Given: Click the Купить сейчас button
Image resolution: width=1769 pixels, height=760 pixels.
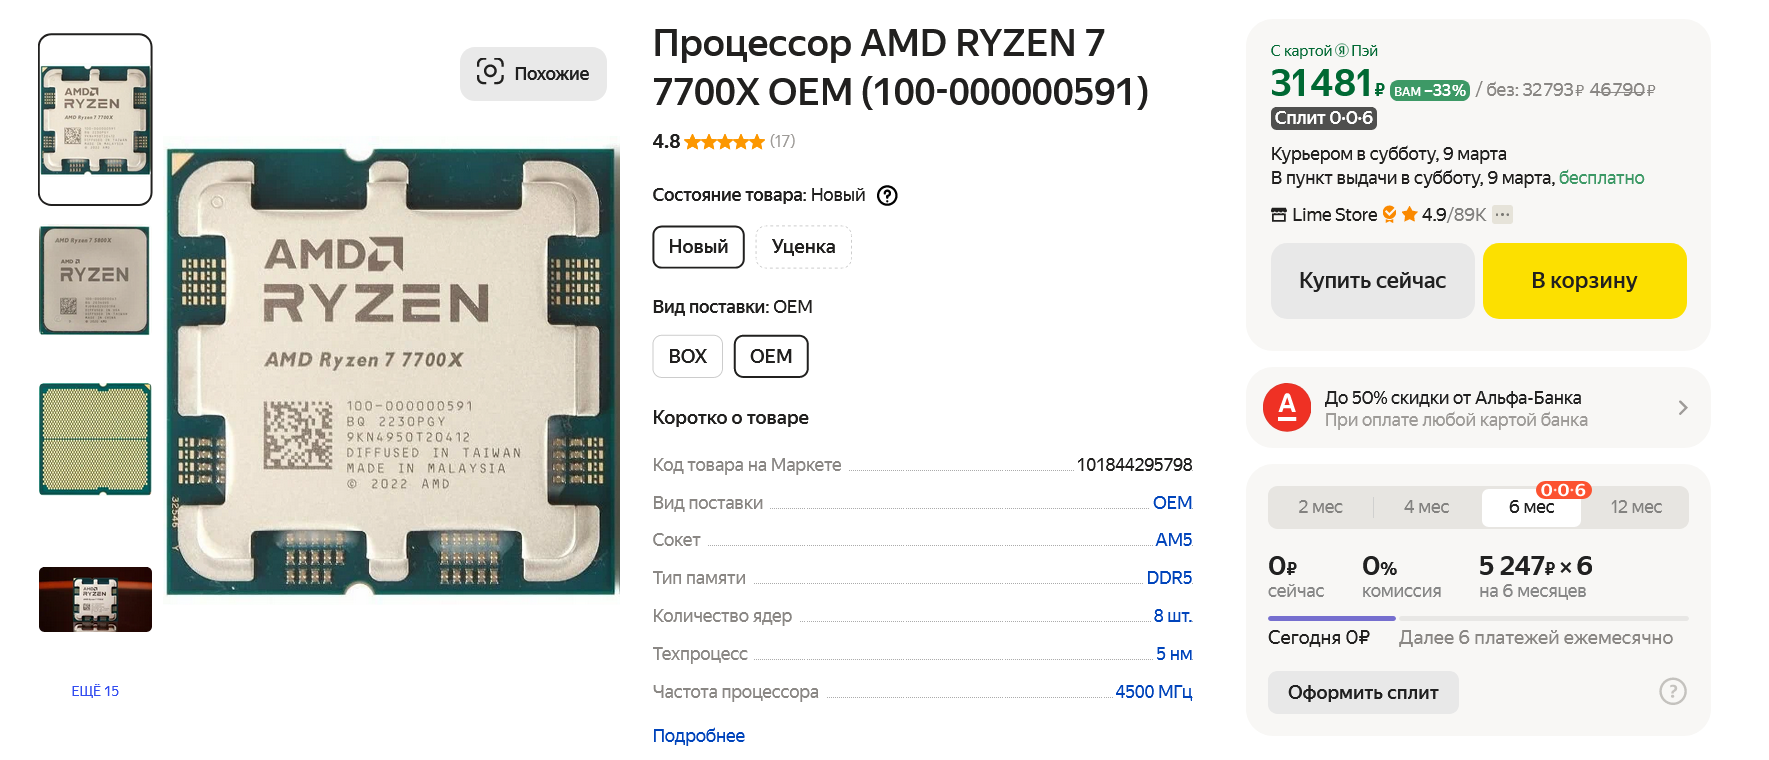Looking at the screenshot, I should click(x=1372, y=281).
